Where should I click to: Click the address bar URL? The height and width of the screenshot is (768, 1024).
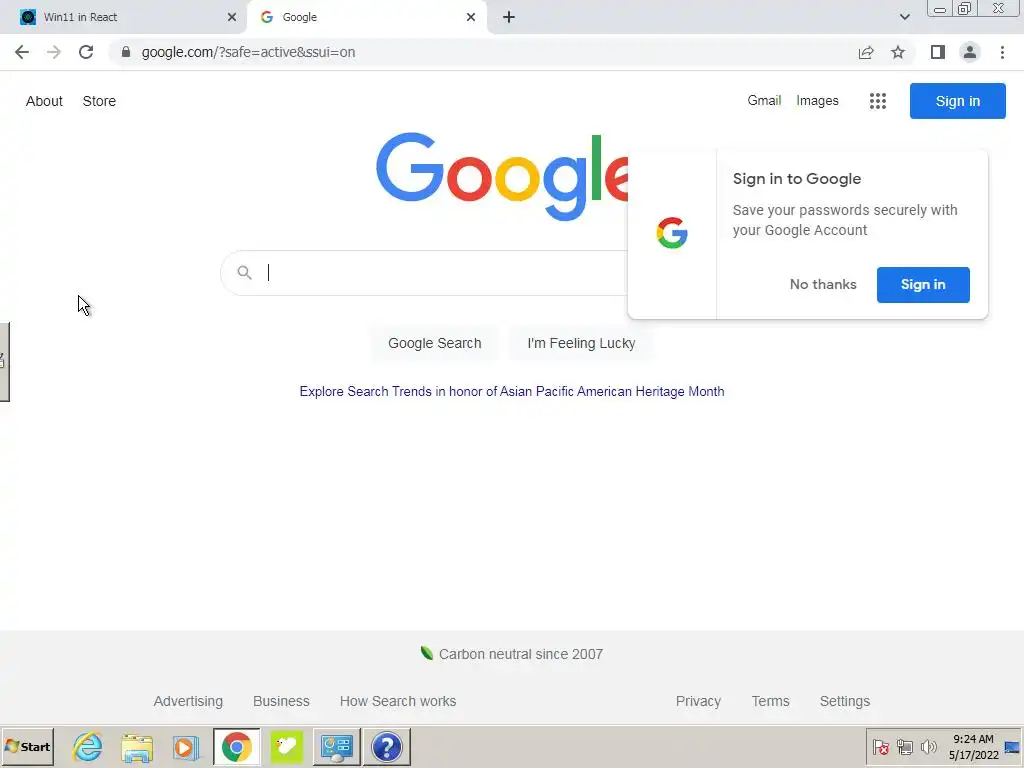[x=248, y=52]
